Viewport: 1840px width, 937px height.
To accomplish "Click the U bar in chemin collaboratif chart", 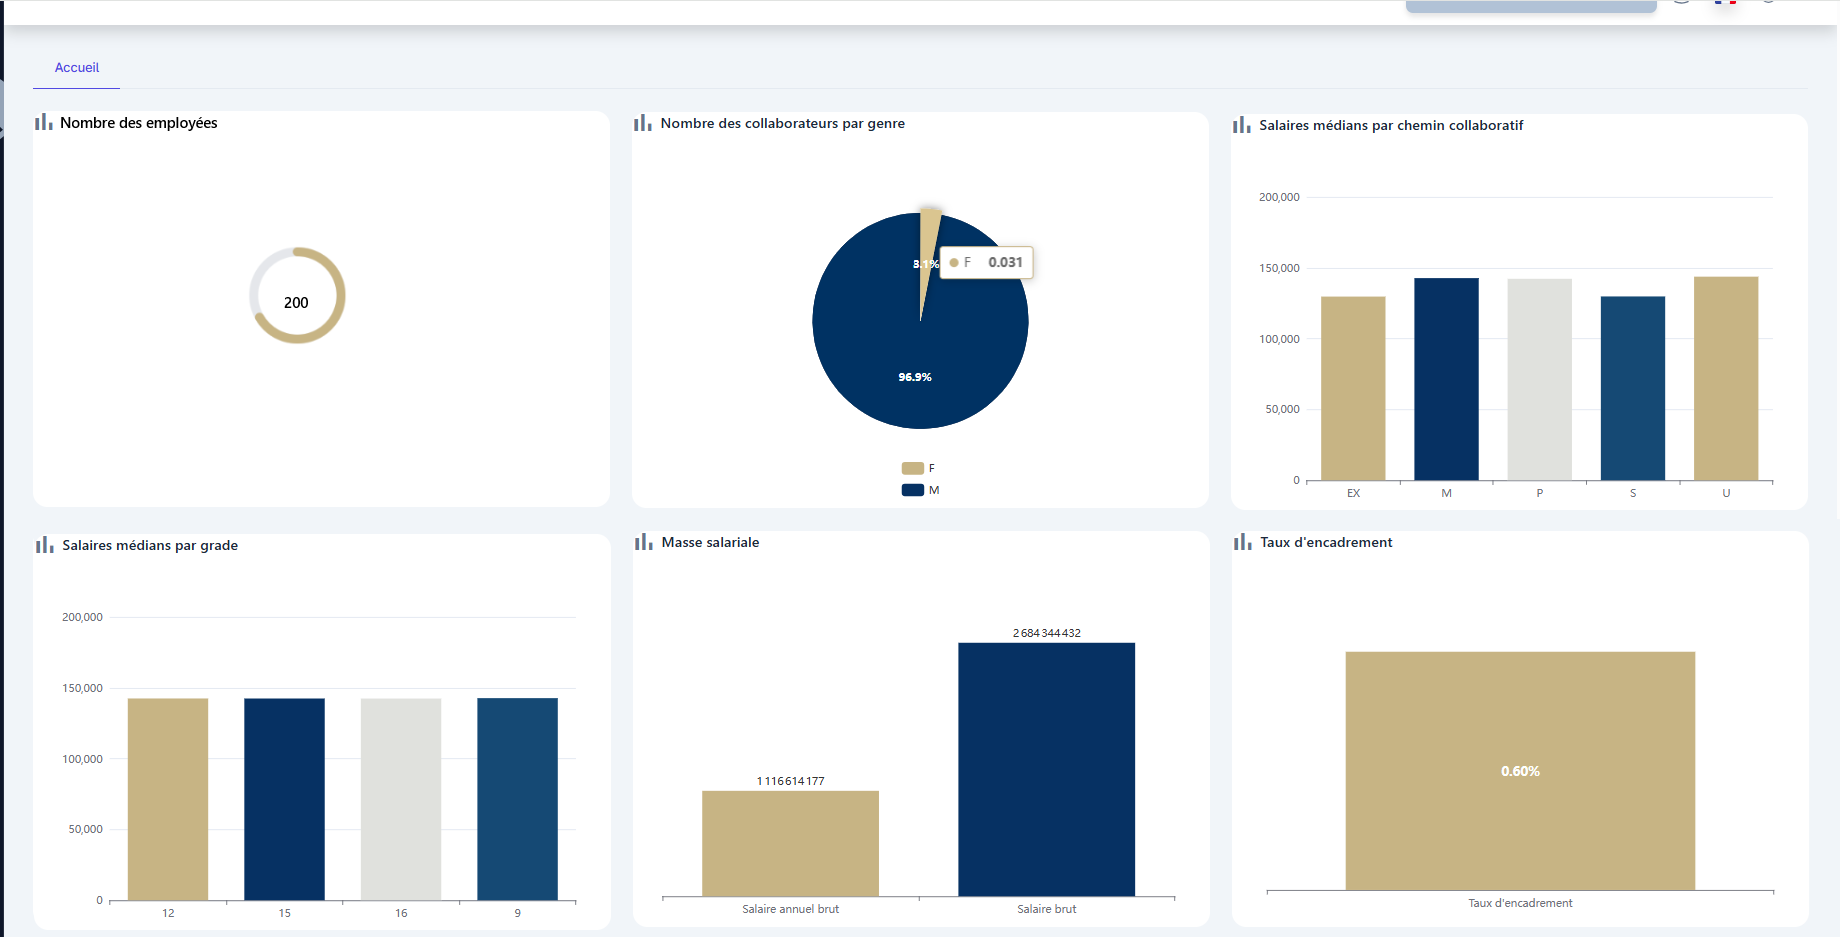I will point(1726,378).
